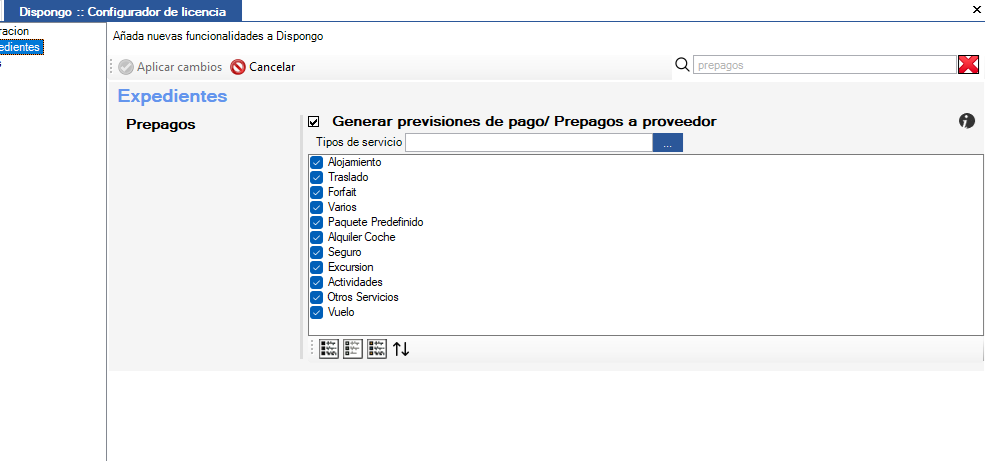Click the up-down sort arrows icon
Screen dimensions: 985x461
(x=401, y=349)
